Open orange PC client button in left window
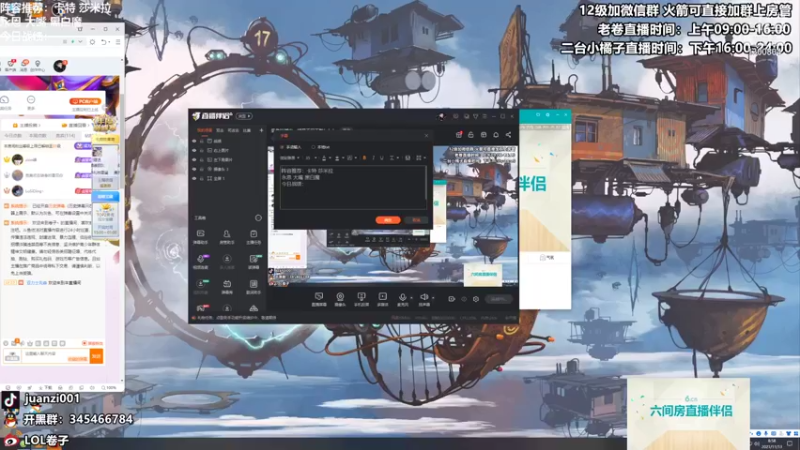800x450 pixels. point(85,102)
